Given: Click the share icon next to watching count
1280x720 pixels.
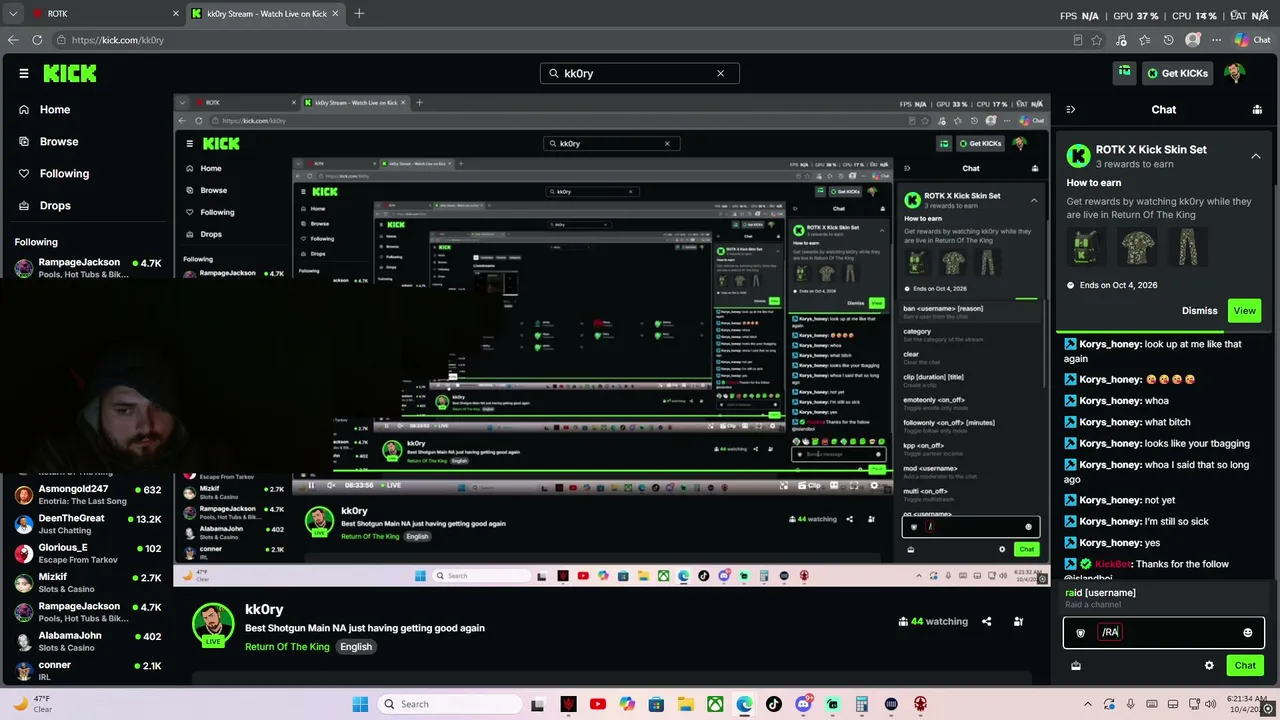Looking at the screenshot, I should pyautogui.click(x=986, y=621).
